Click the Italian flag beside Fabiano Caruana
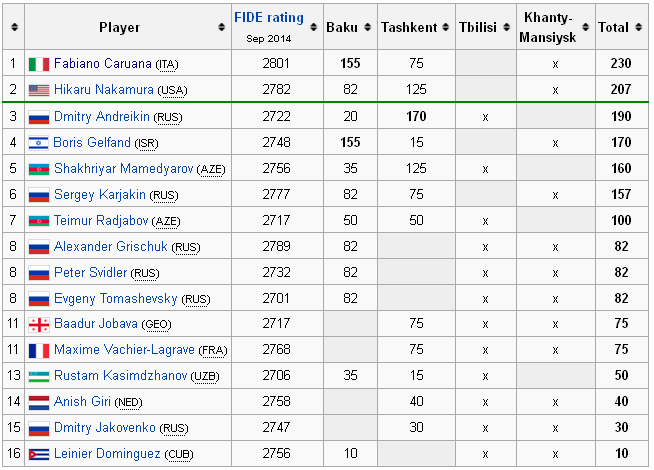654x470 pixels. 38,64
